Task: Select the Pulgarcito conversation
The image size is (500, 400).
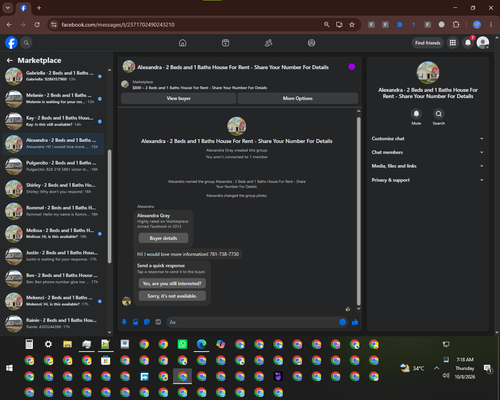Action: click(x=53, y=166)
